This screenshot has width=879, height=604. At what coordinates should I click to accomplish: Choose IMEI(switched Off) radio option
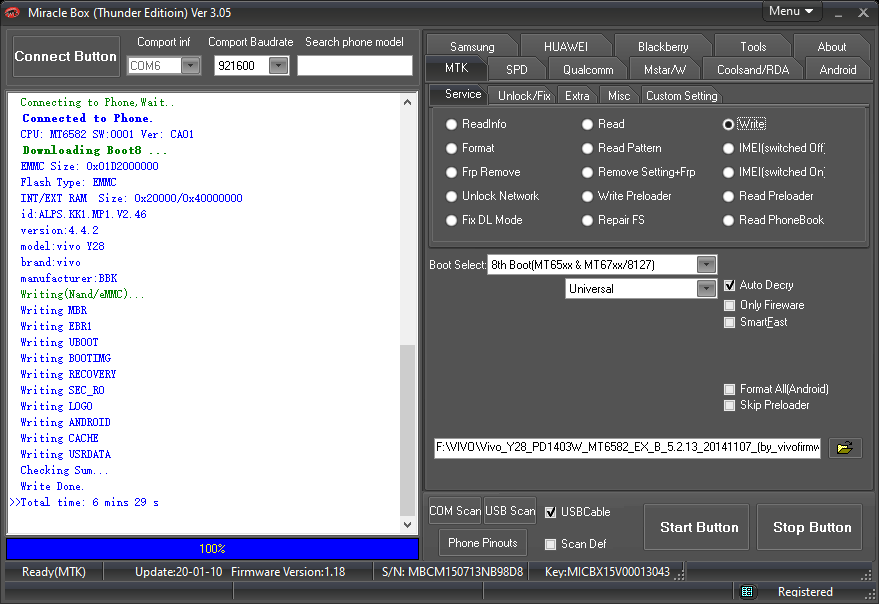click(728, 148)
